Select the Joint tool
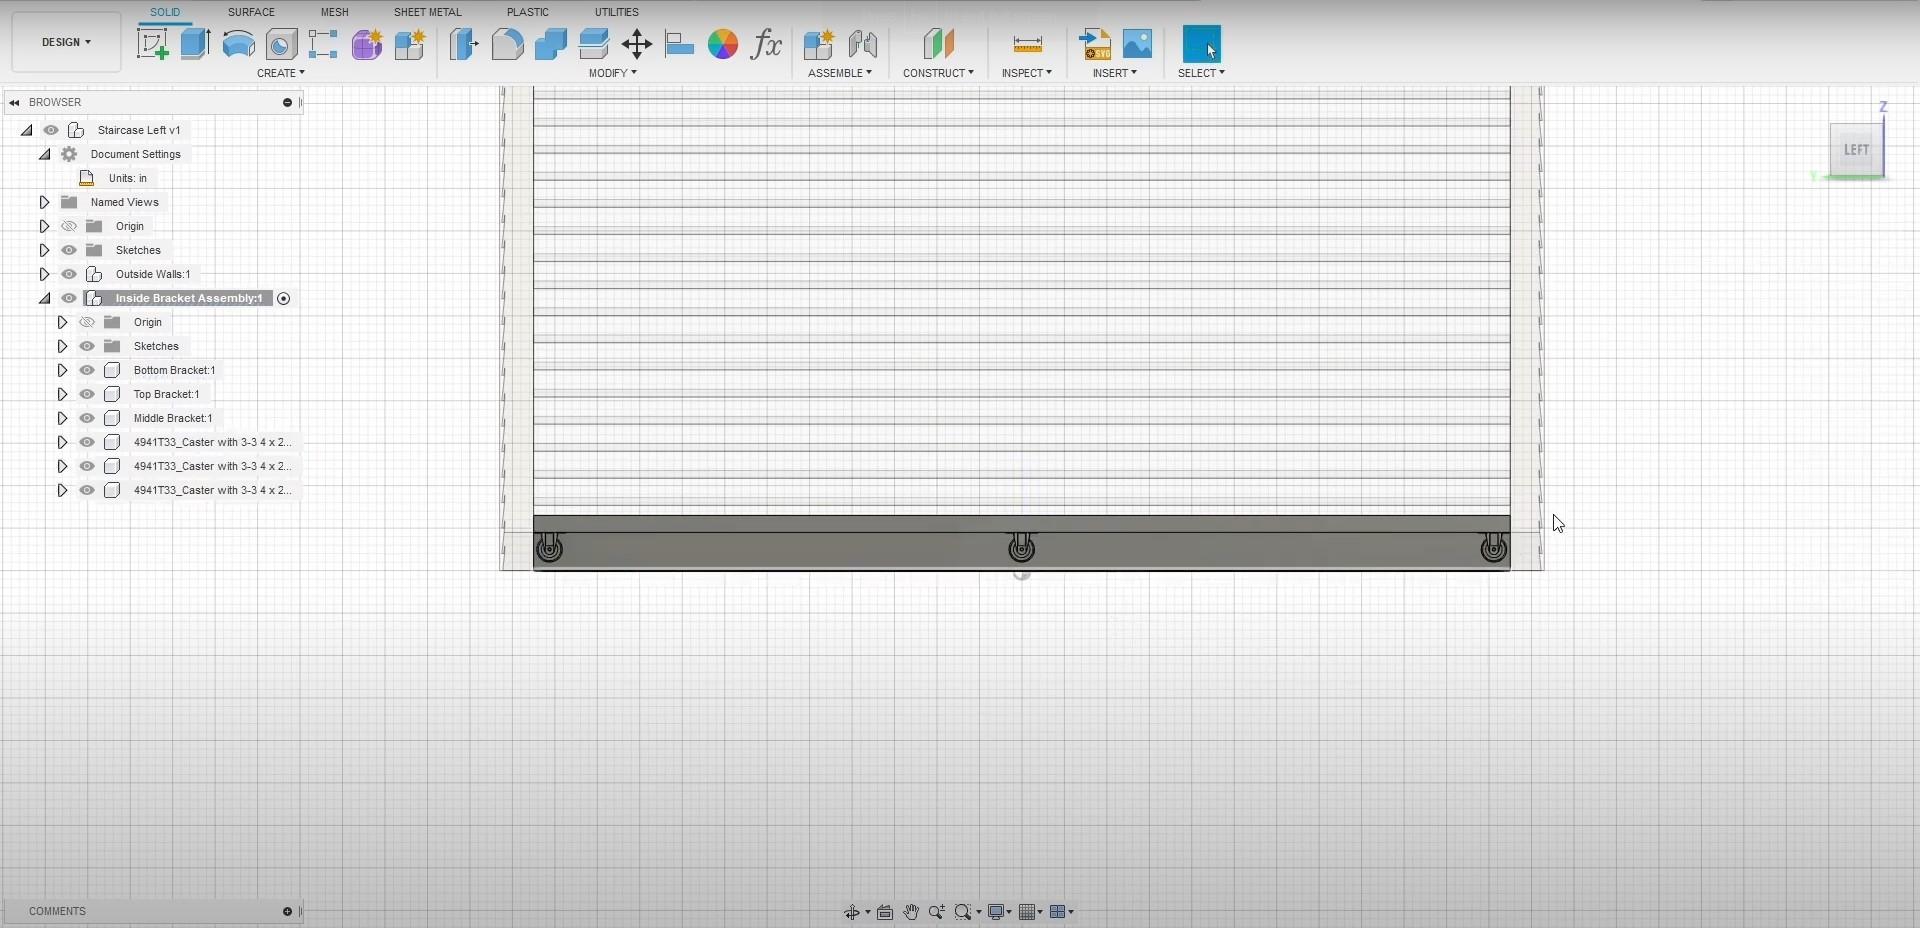Screen dimensions: 1920x928 (862, 44)
